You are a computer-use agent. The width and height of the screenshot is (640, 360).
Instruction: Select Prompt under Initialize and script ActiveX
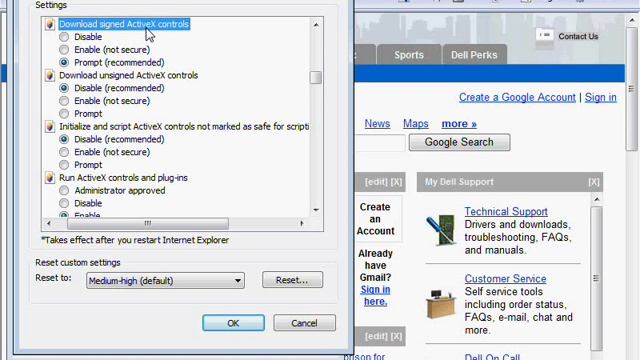[64, 165]
